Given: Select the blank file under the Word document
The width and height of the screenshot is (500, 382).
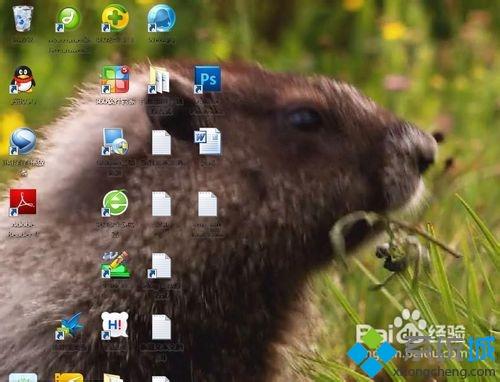Looking at the screenshot, I should (207, 204).
